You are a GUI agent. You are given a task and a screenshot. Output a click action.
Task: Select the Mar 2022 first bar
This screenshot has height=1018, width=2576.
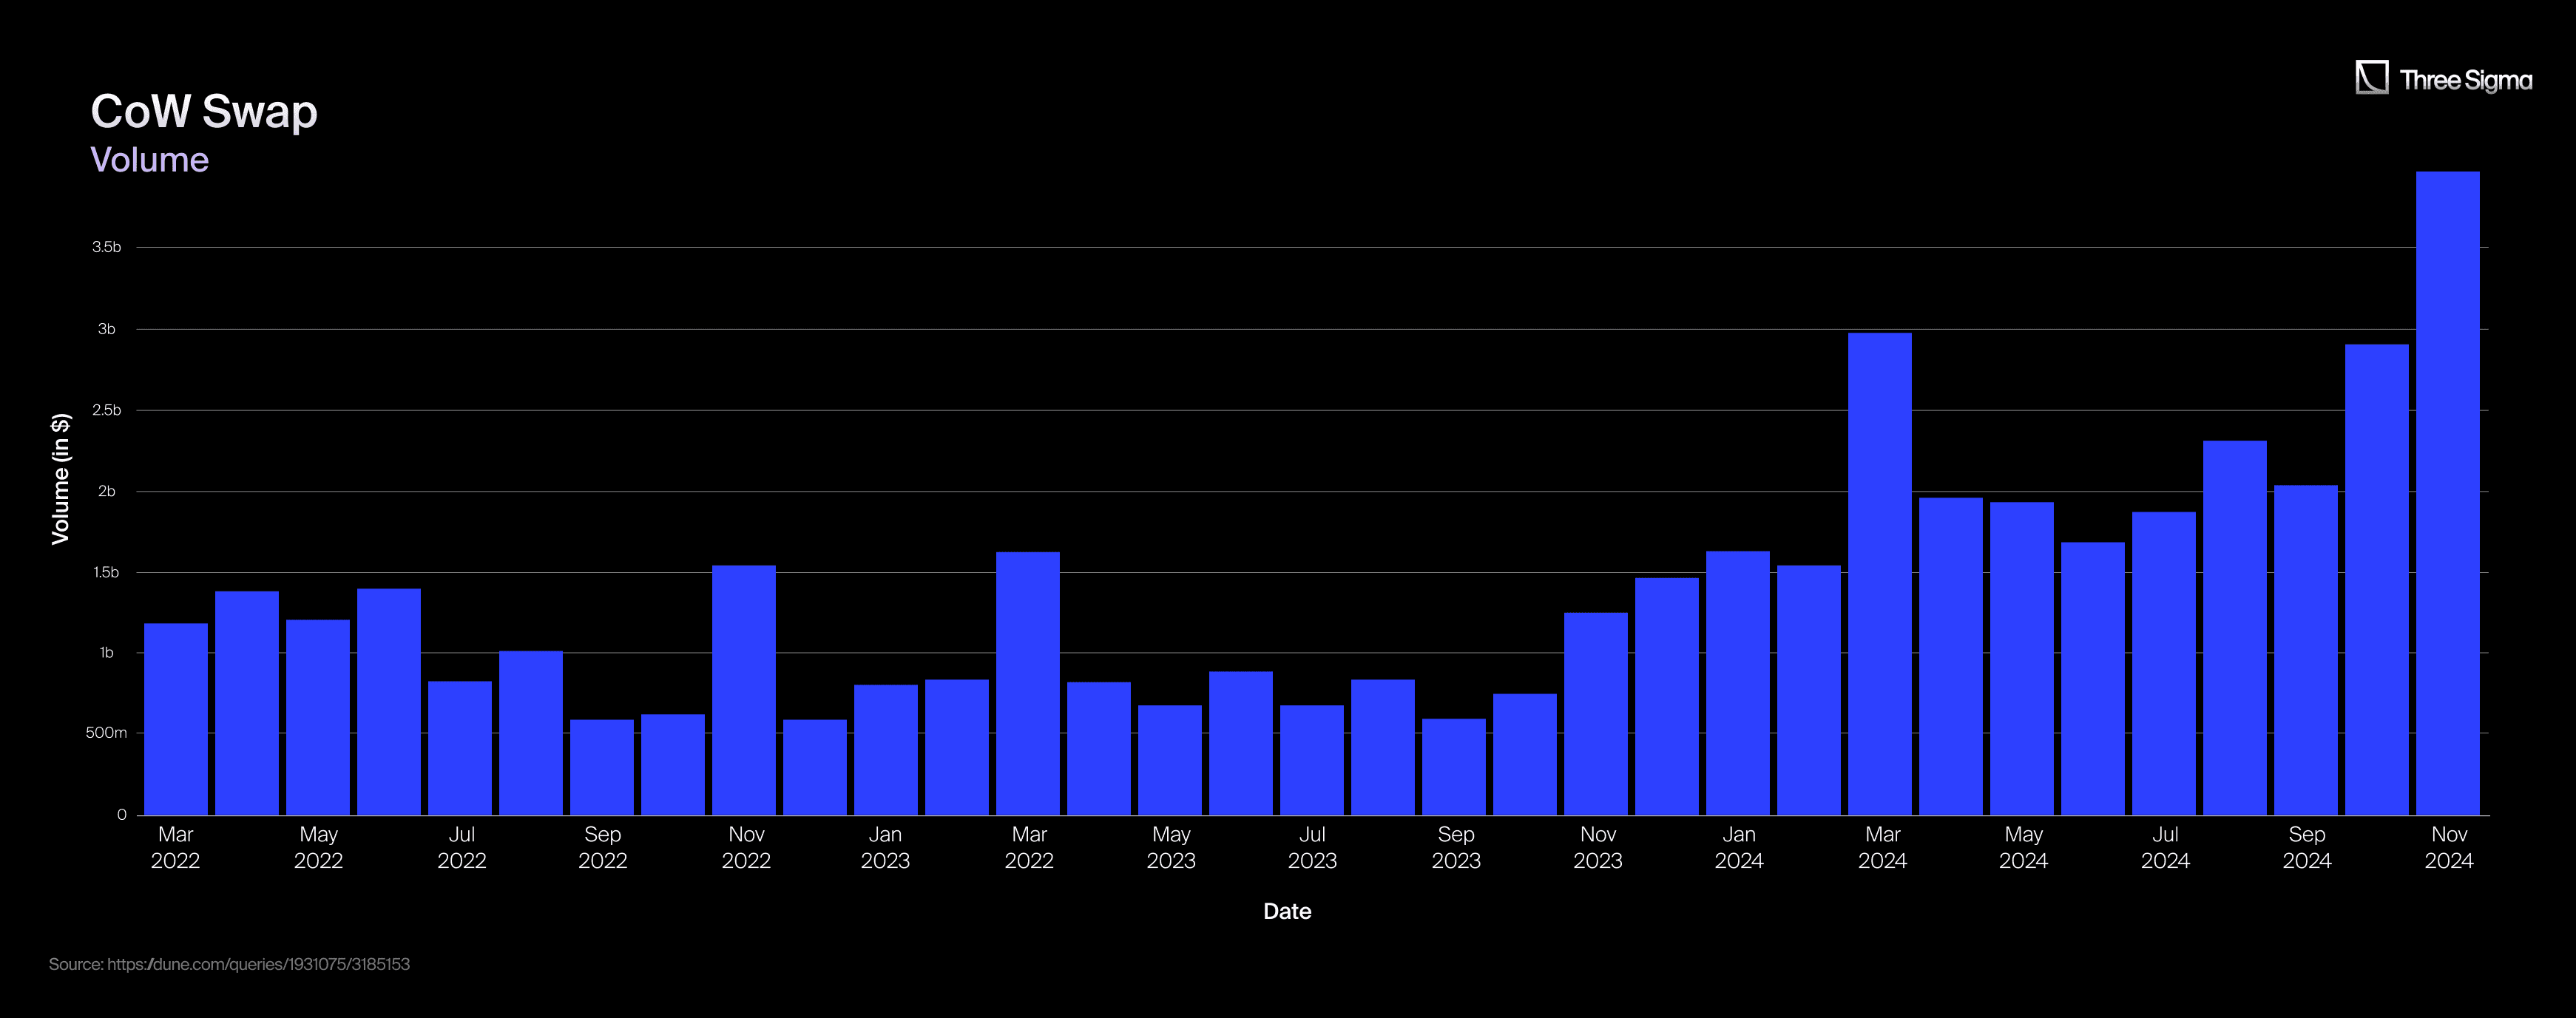(176, 718)
